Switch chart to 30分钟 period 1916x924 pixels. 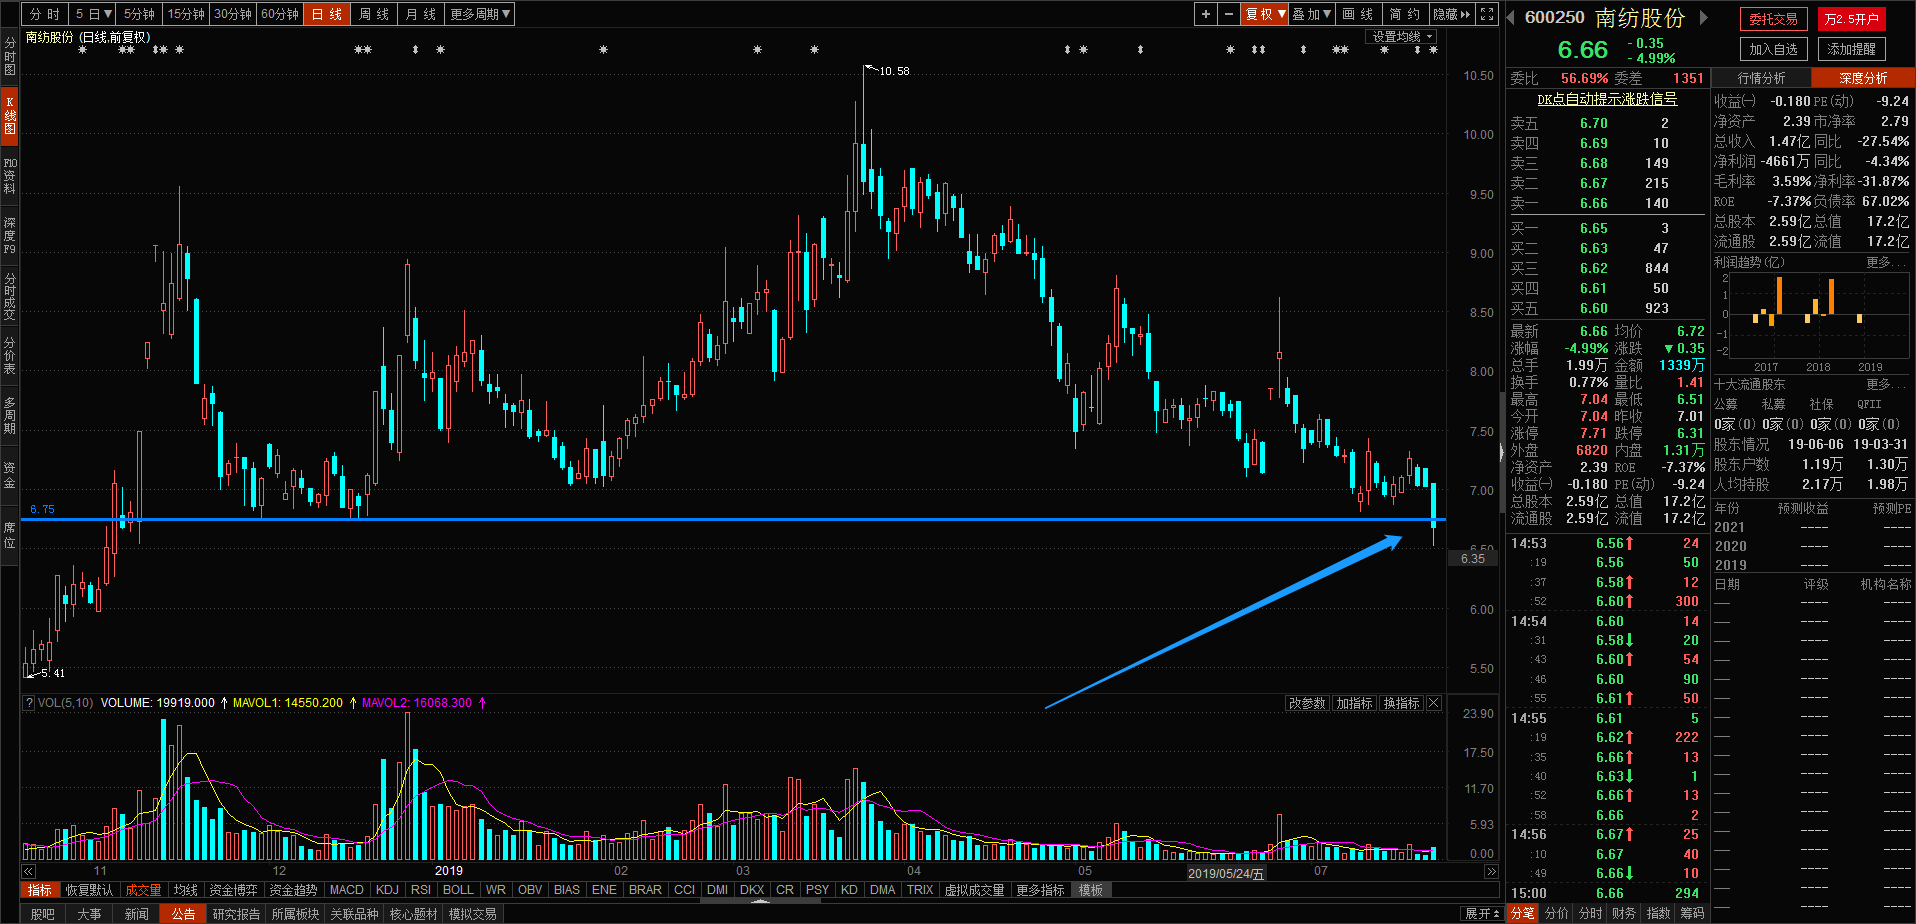tap(233, 14)
